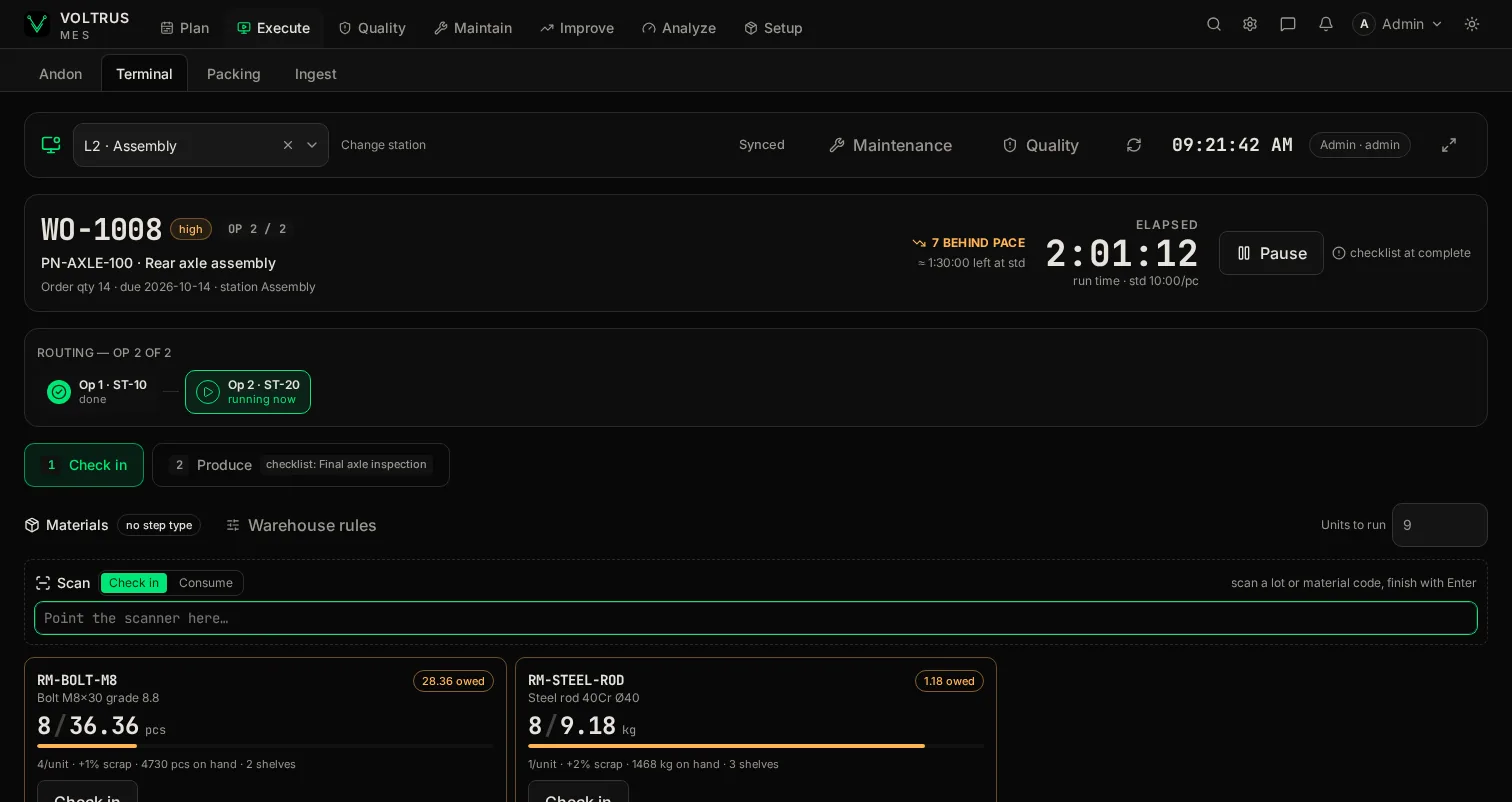This screenshot has width=1512, height=802.
Task: Click the Warehouse rules sliders icon
Action: pyautogui.click(x=233, y=525)
